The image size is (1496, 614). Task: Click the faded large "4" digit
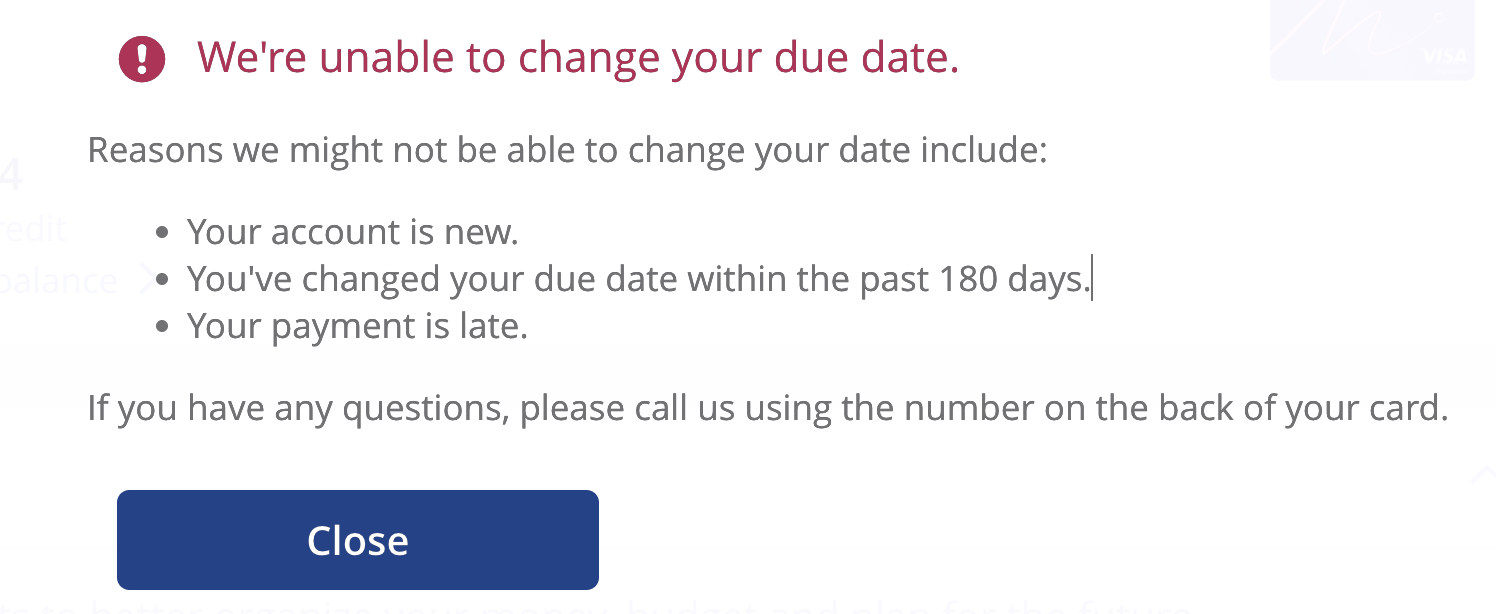click(x=10, y=176)
